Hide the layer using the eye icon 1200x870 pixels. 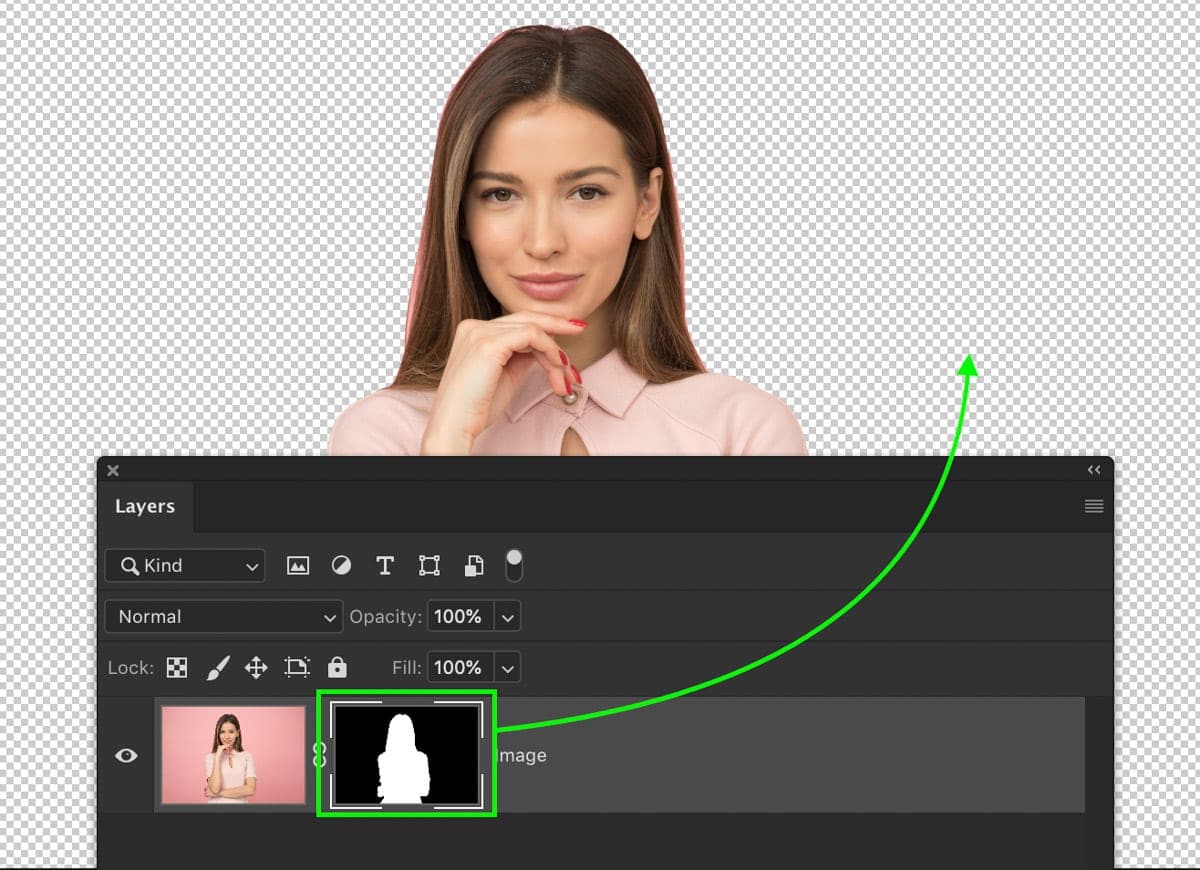(x=126, y=756)
